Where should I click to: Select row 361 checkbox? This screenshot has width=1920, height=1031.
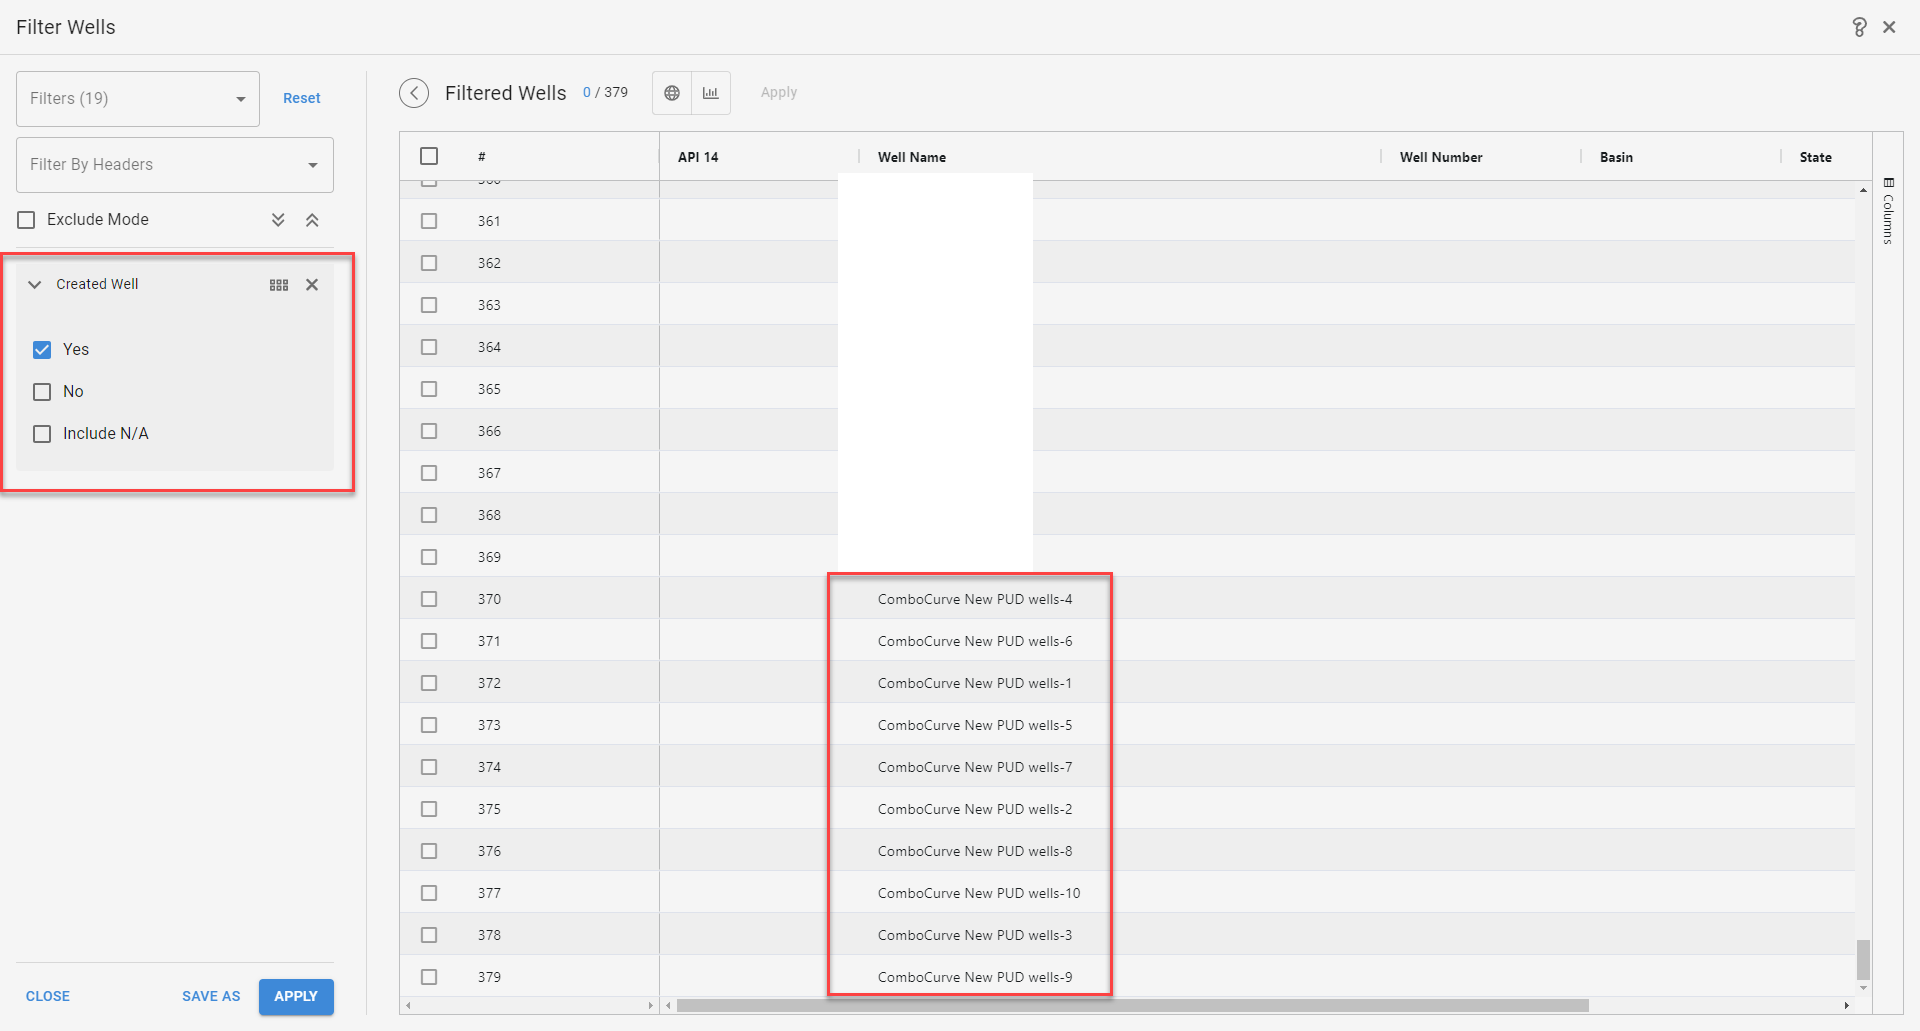[x=429, y=221]
